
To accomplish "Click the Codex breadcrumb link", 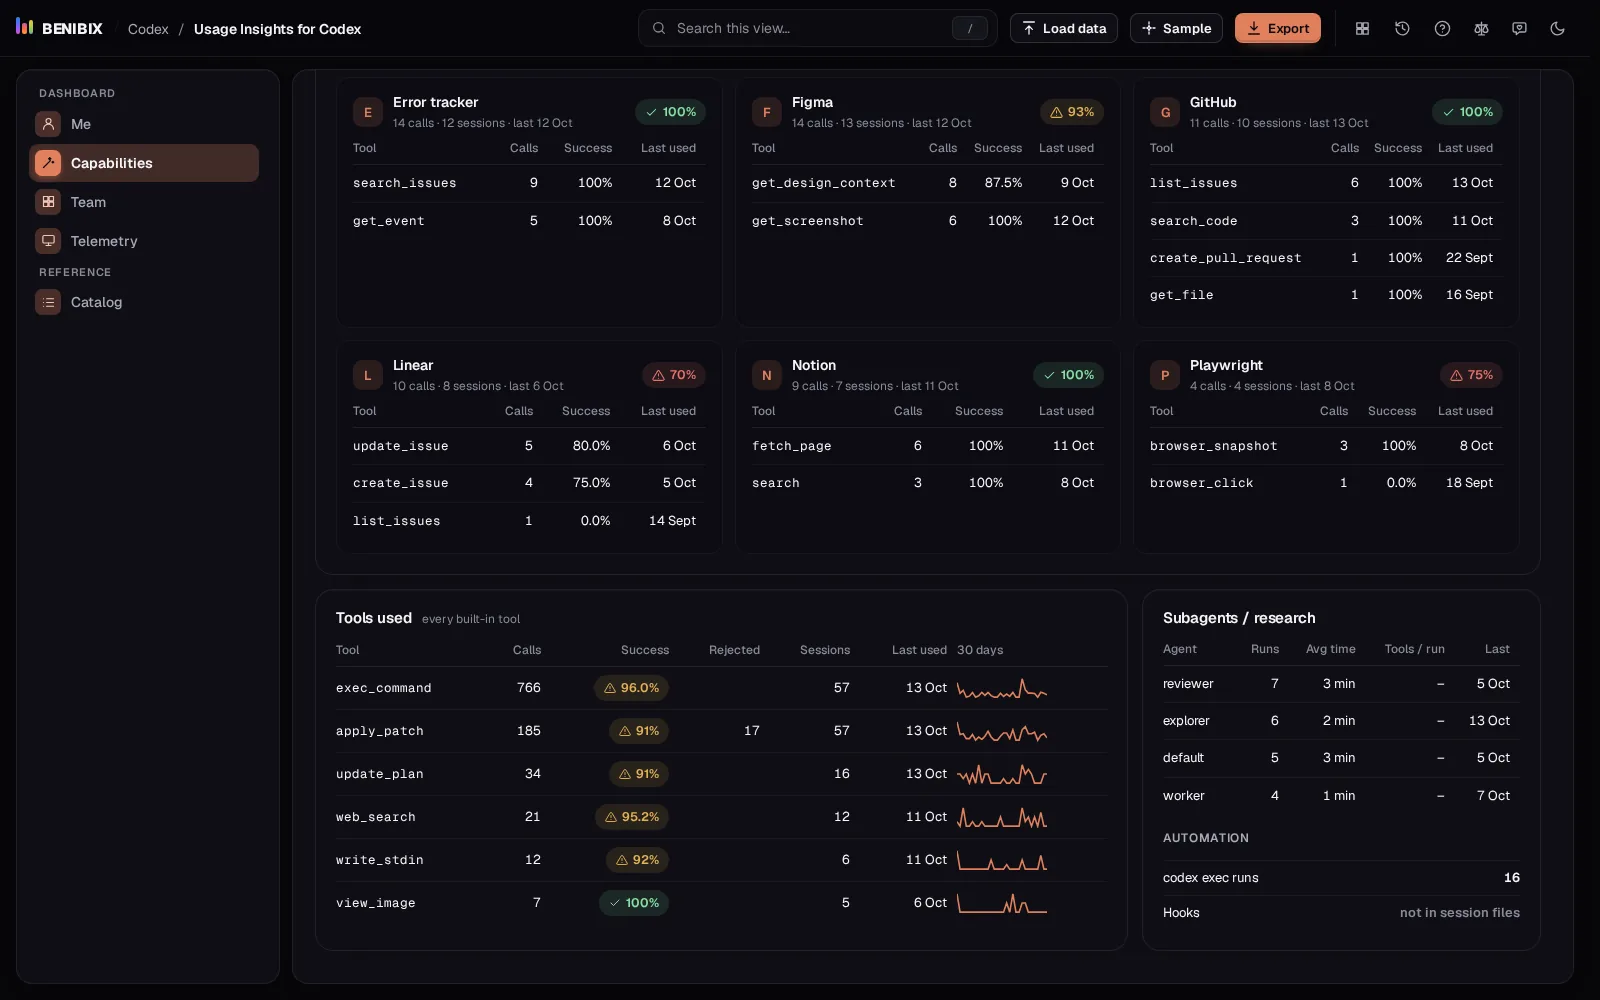I will pyautogui.click(x=148, y=29).
